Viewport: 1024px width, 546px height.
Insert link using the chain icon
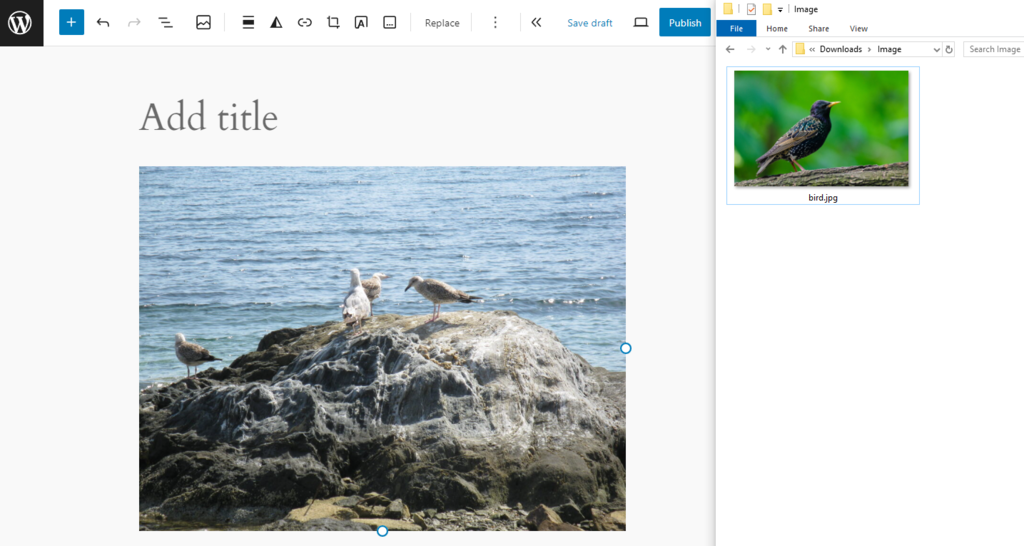coord(305,22)
